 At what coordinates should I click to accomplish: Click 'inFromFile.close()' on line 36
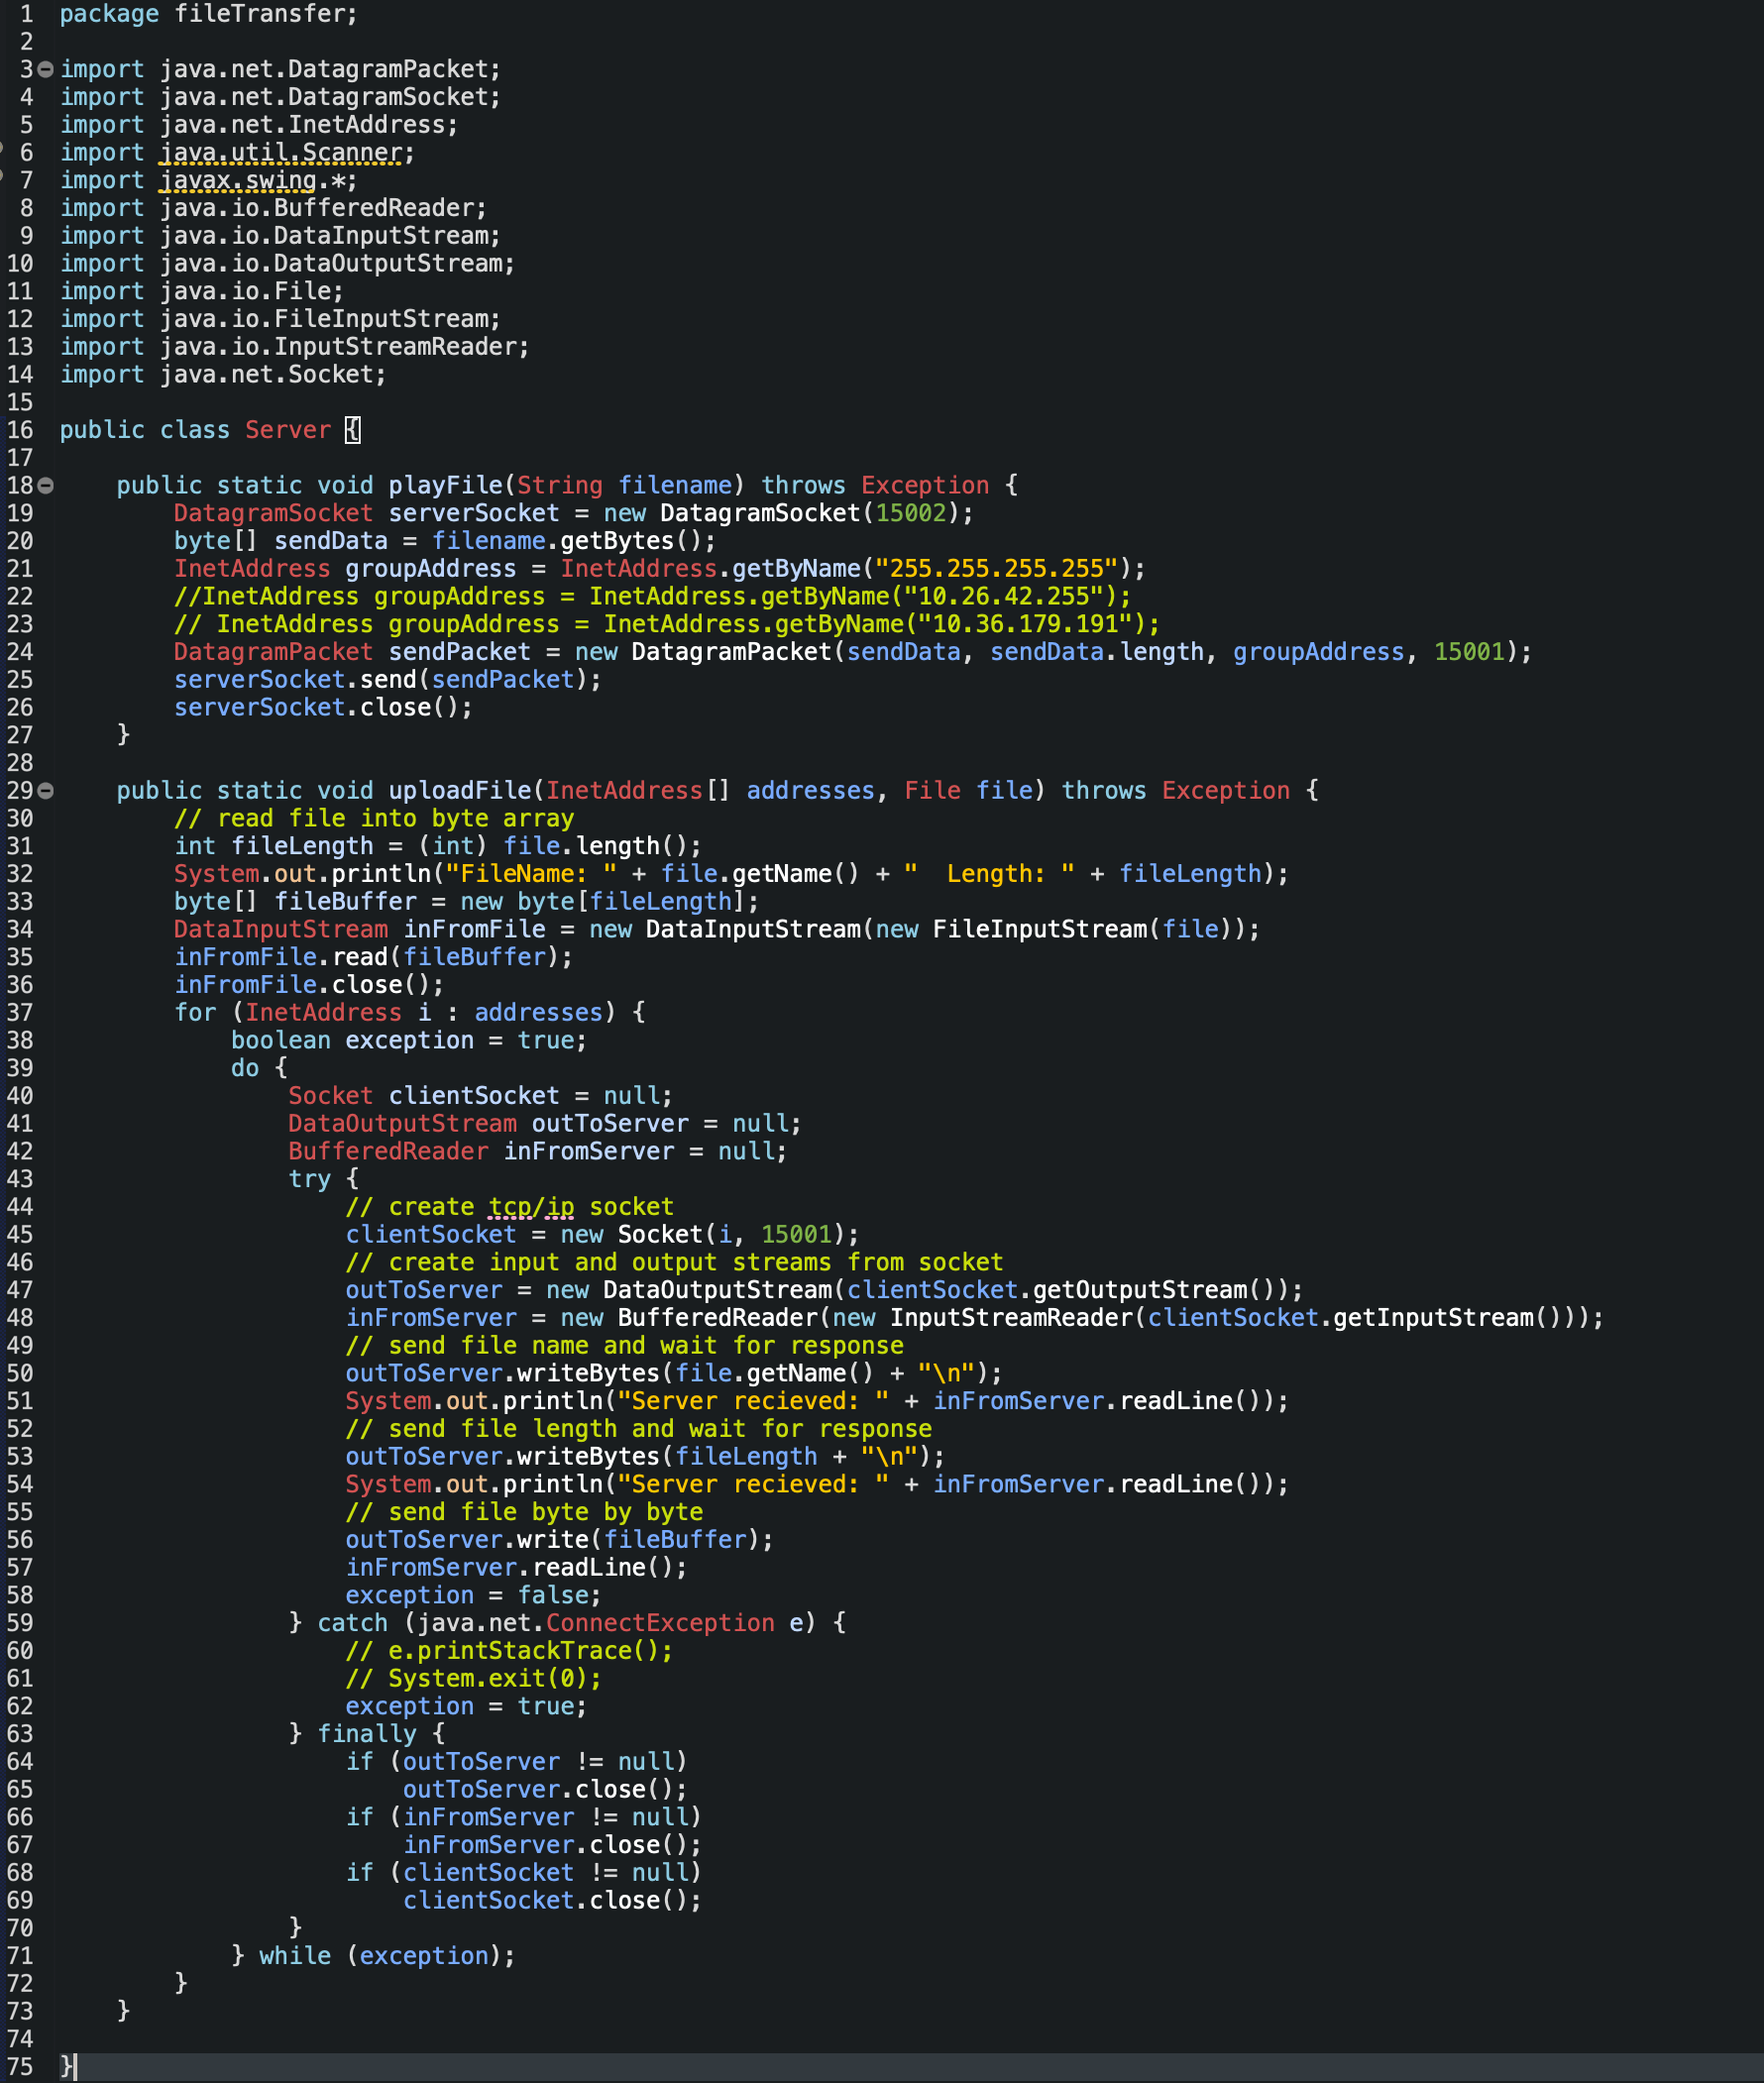(302, 985)
